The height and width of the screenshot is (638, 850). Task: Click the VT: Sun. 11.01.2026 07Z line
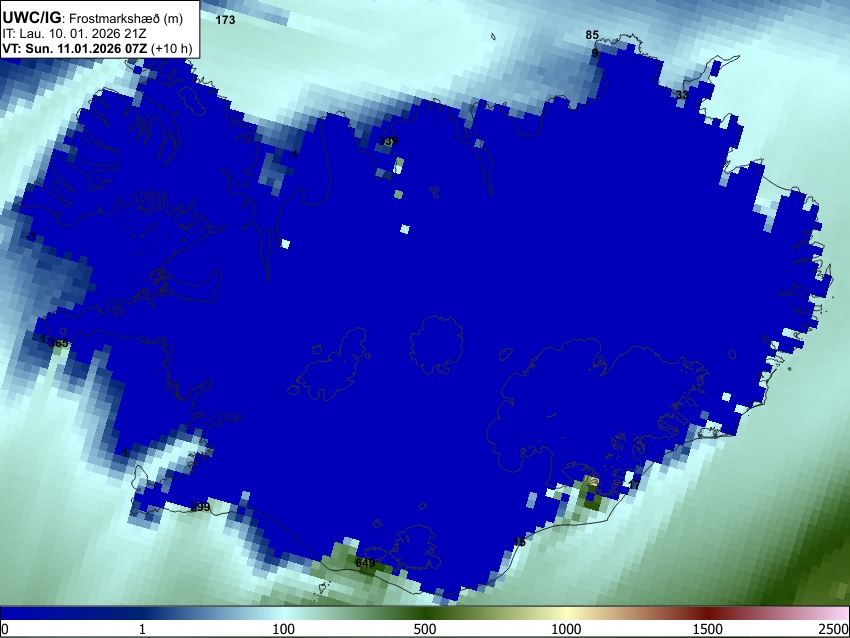pos(97,48)
